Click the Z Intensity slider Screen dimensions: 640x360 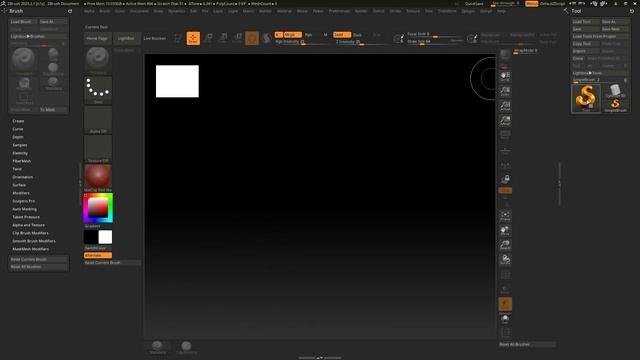point(360,42)
